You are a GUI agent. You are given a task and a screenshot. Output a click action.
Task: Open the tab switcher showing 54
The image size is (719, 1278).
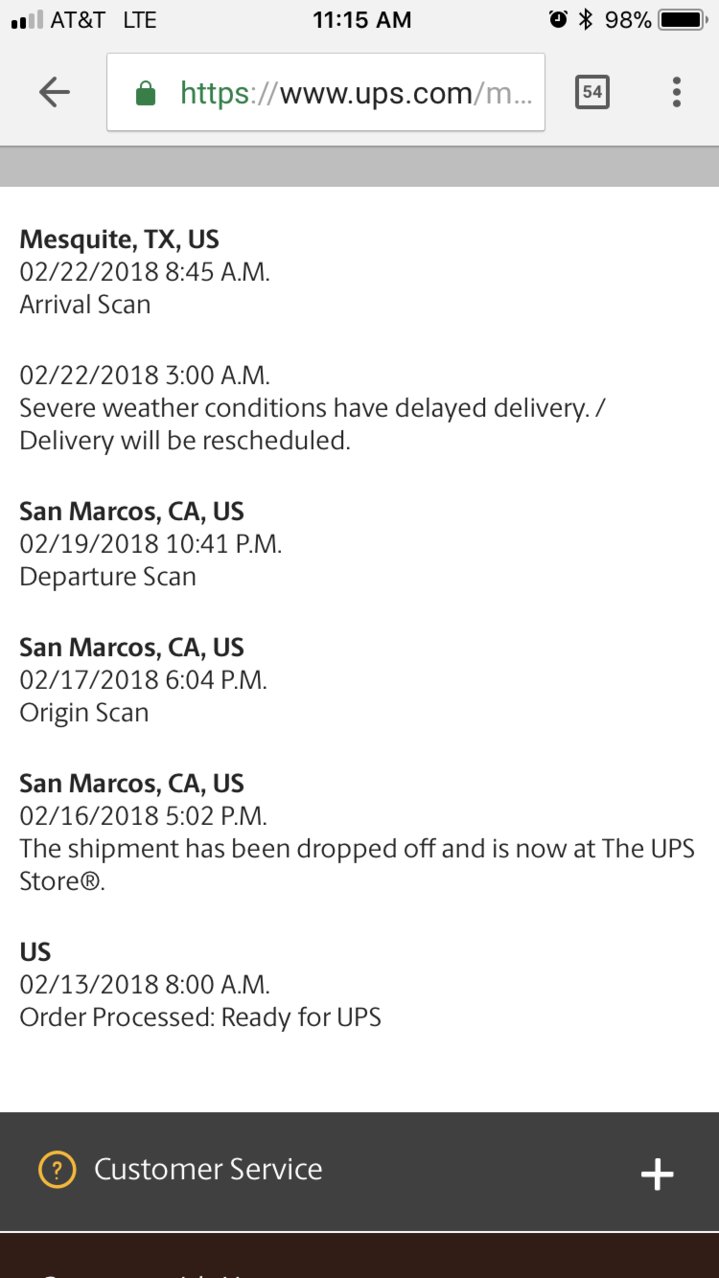pyautogui.click(x=592, y=93)
